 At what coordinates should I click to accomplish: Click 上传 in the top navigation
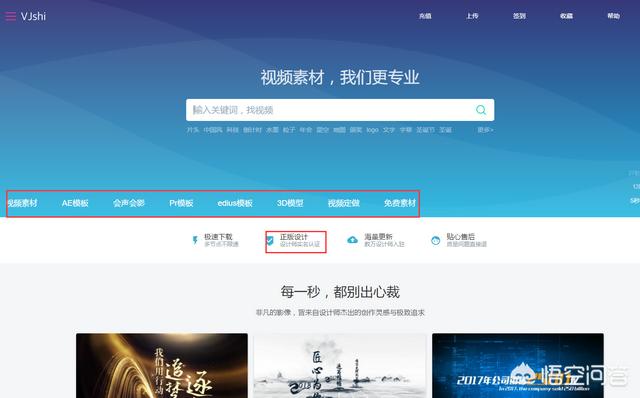472,16
